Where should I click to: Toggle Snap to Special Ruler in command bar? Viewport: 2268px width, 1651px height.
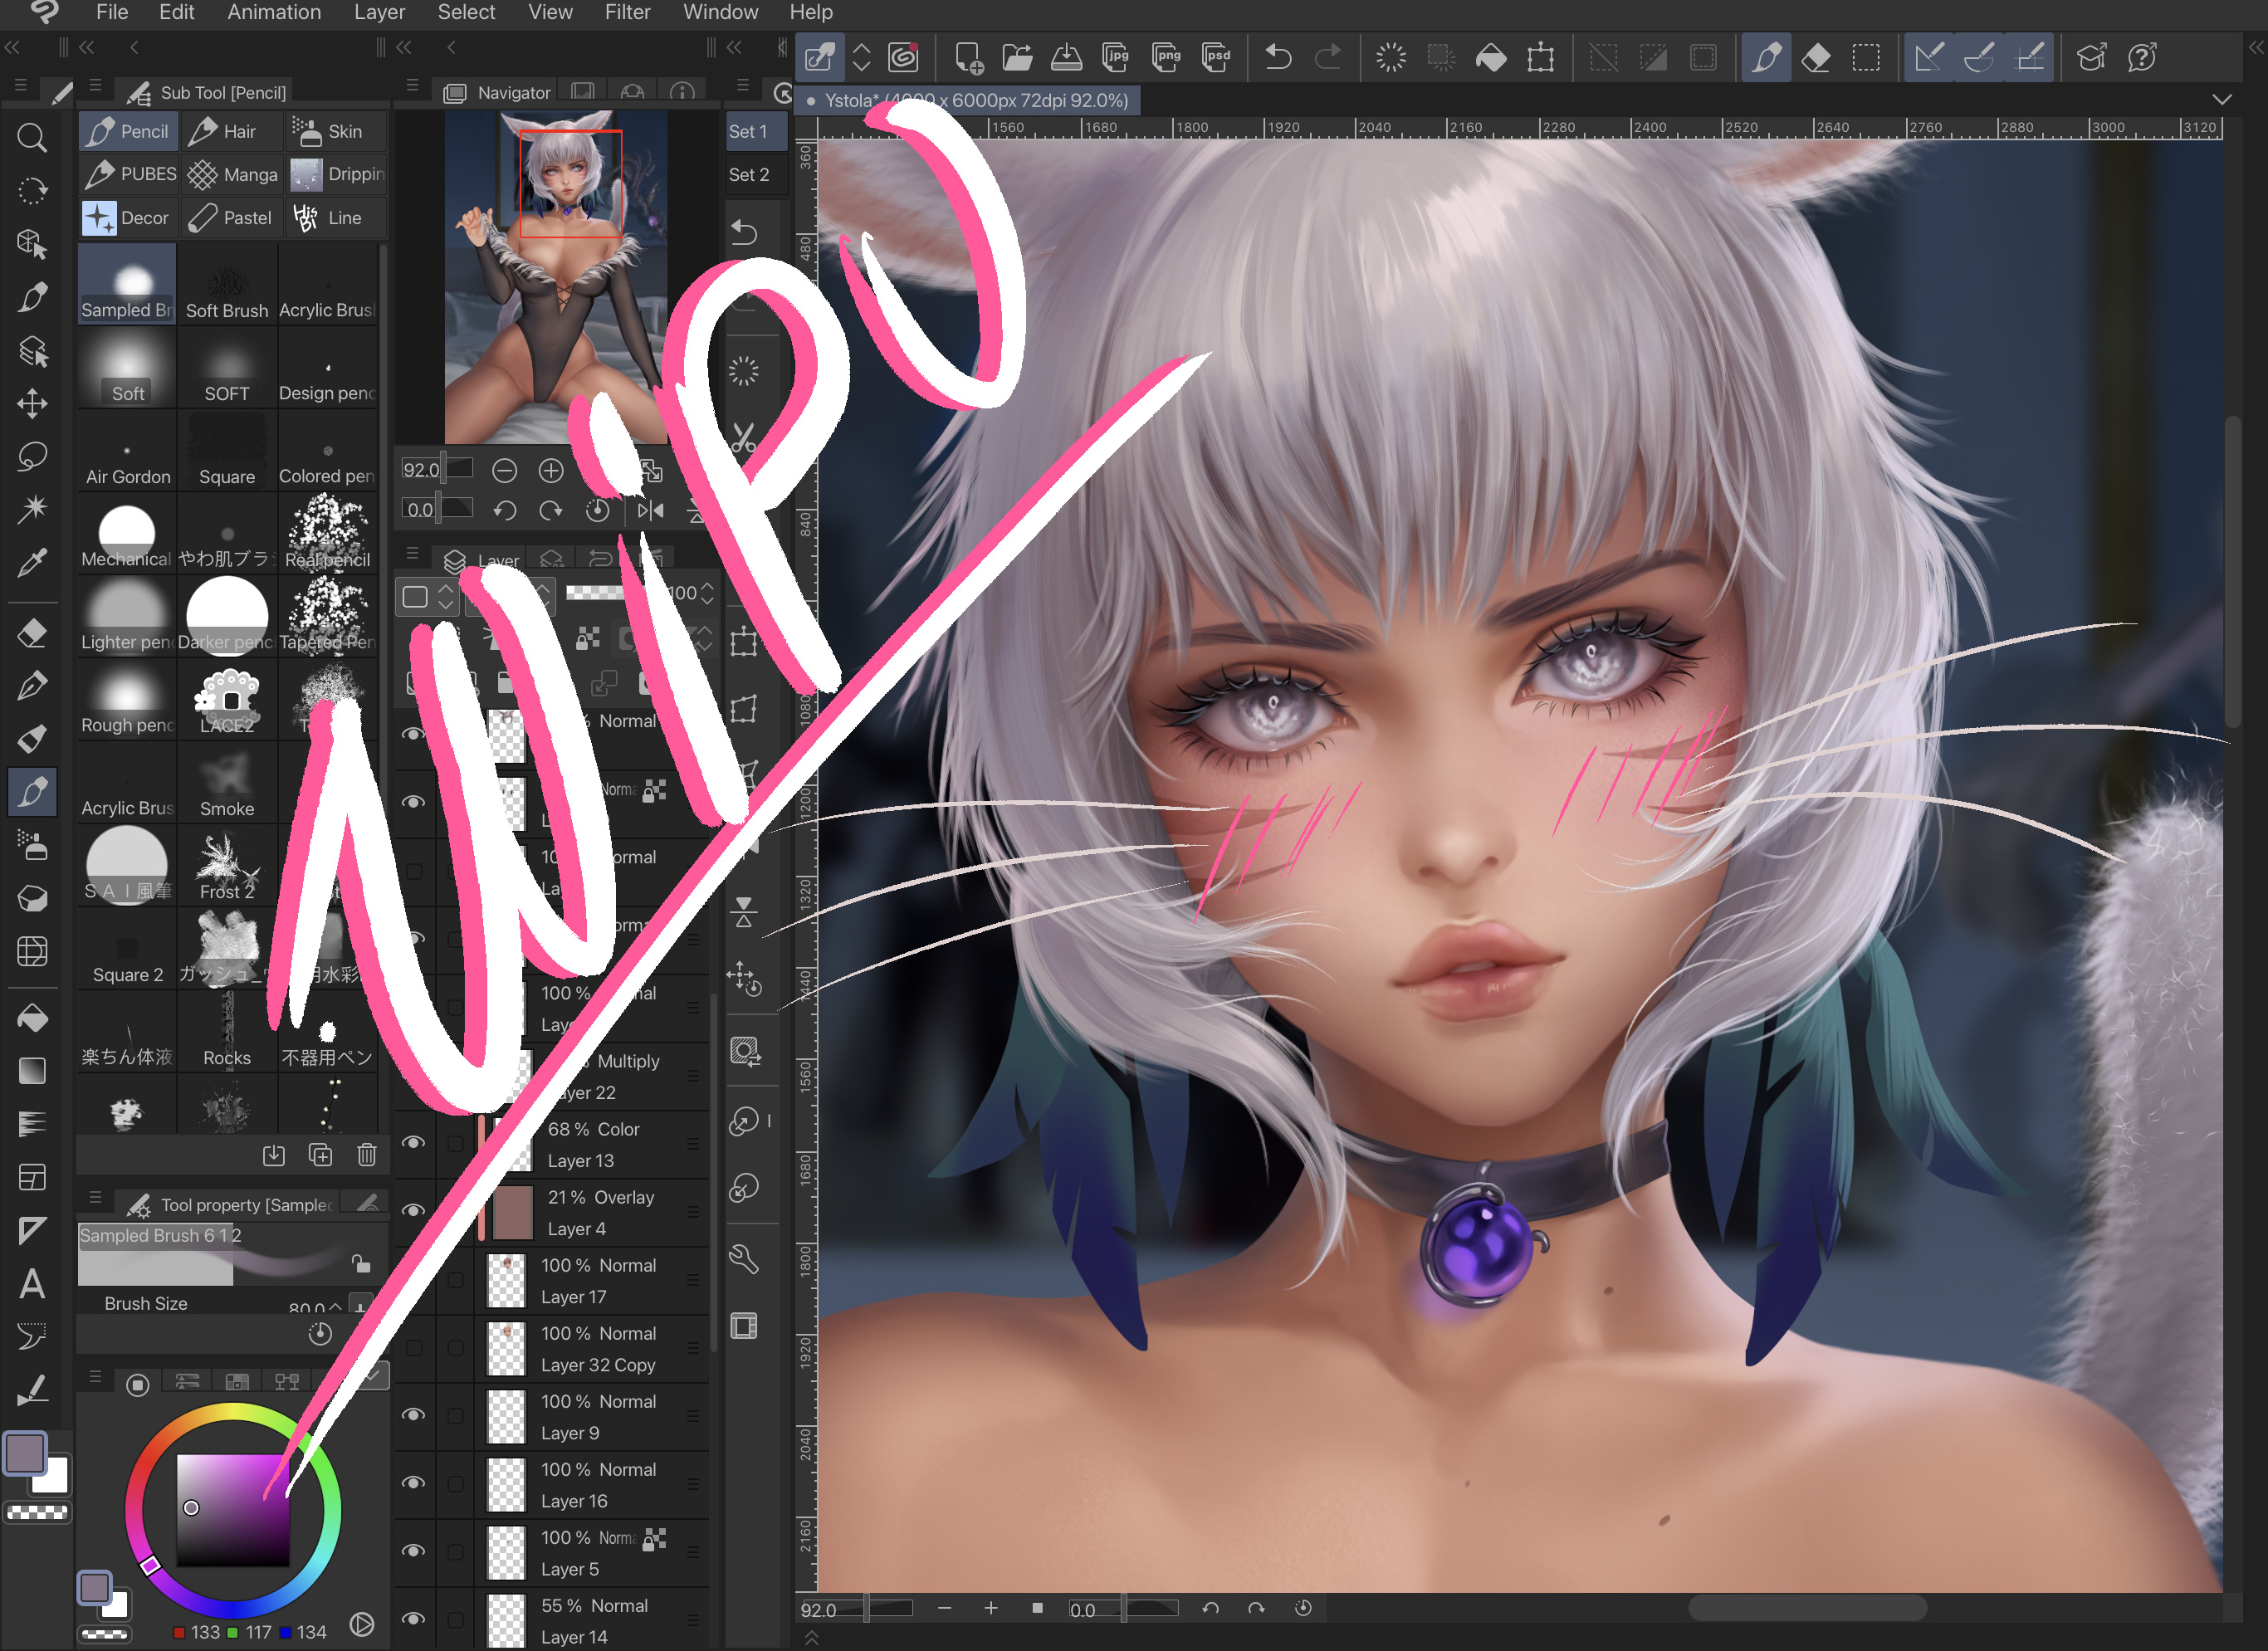[x=1979, y=57]
